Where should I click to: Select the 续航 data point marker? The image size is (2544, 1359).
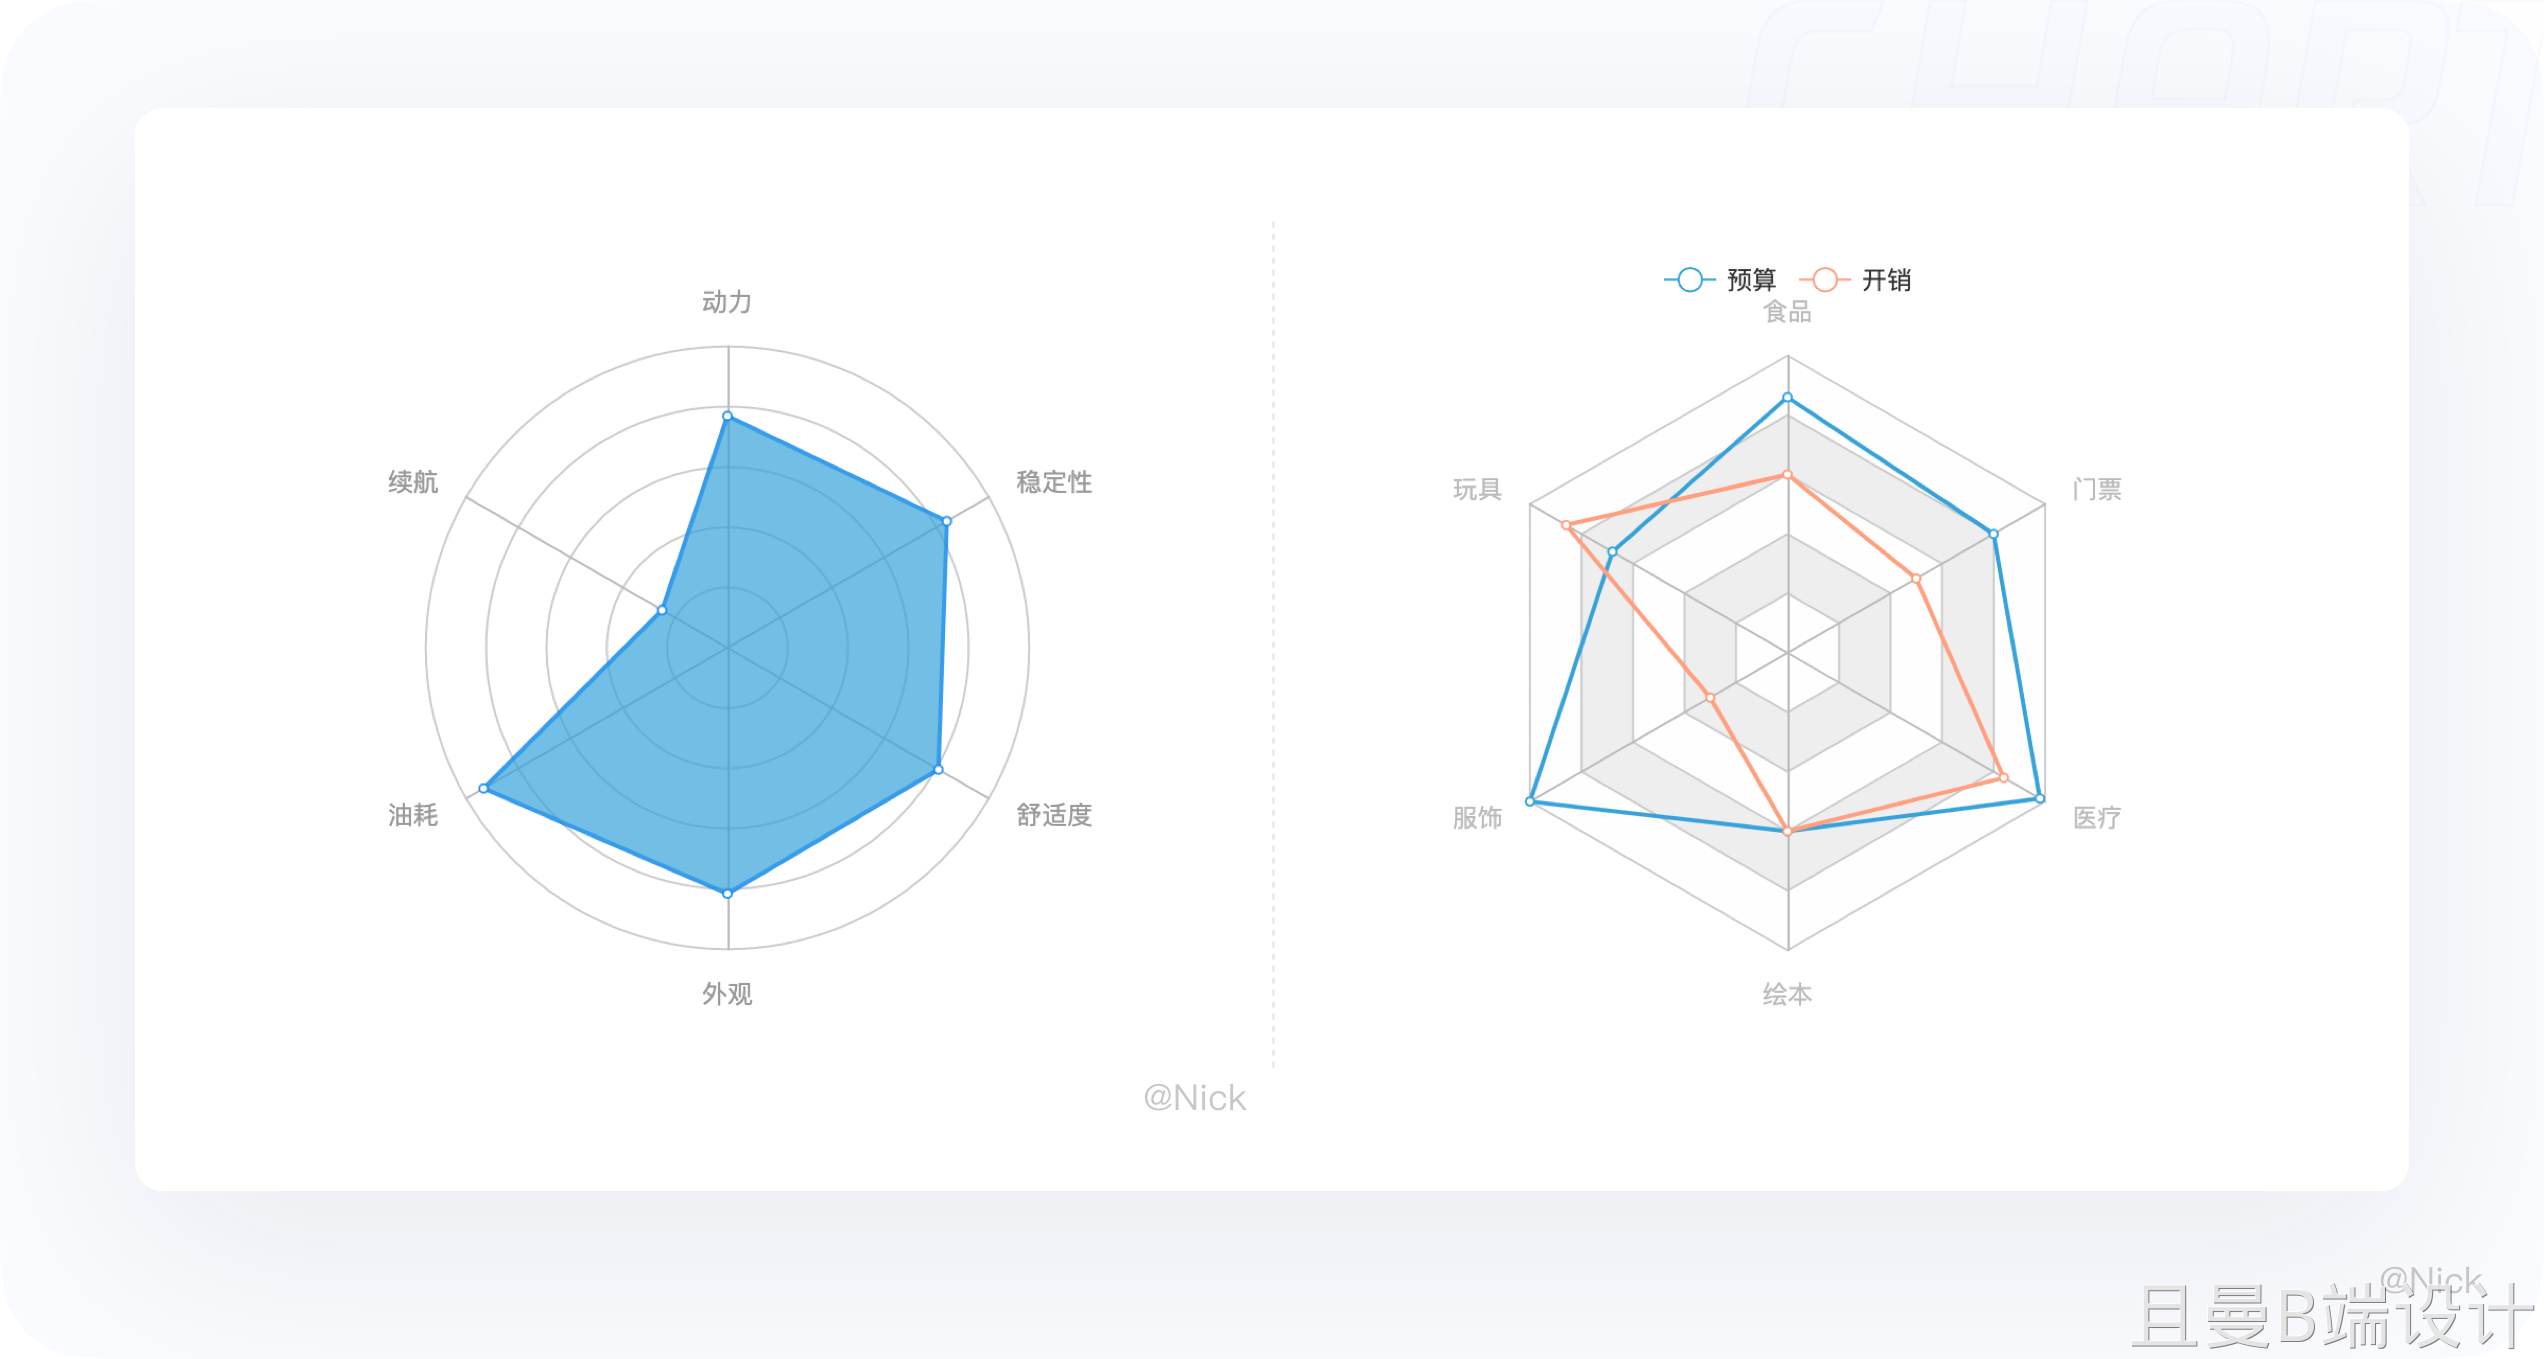661,610
